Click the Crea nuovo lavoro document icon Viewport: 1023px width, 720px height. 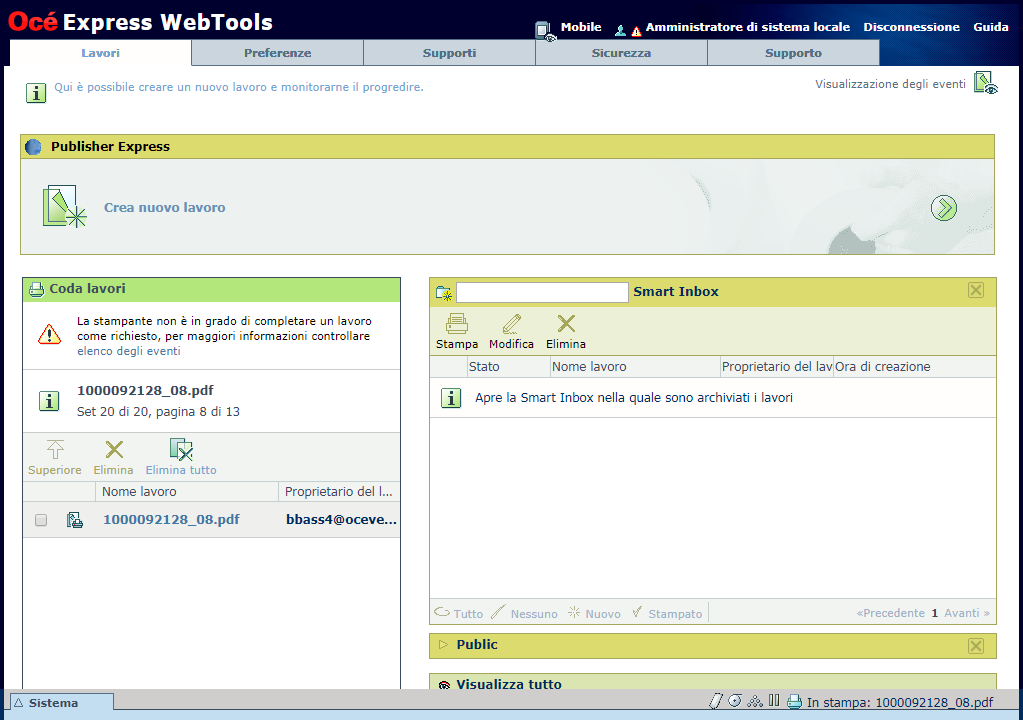[64, 207]
